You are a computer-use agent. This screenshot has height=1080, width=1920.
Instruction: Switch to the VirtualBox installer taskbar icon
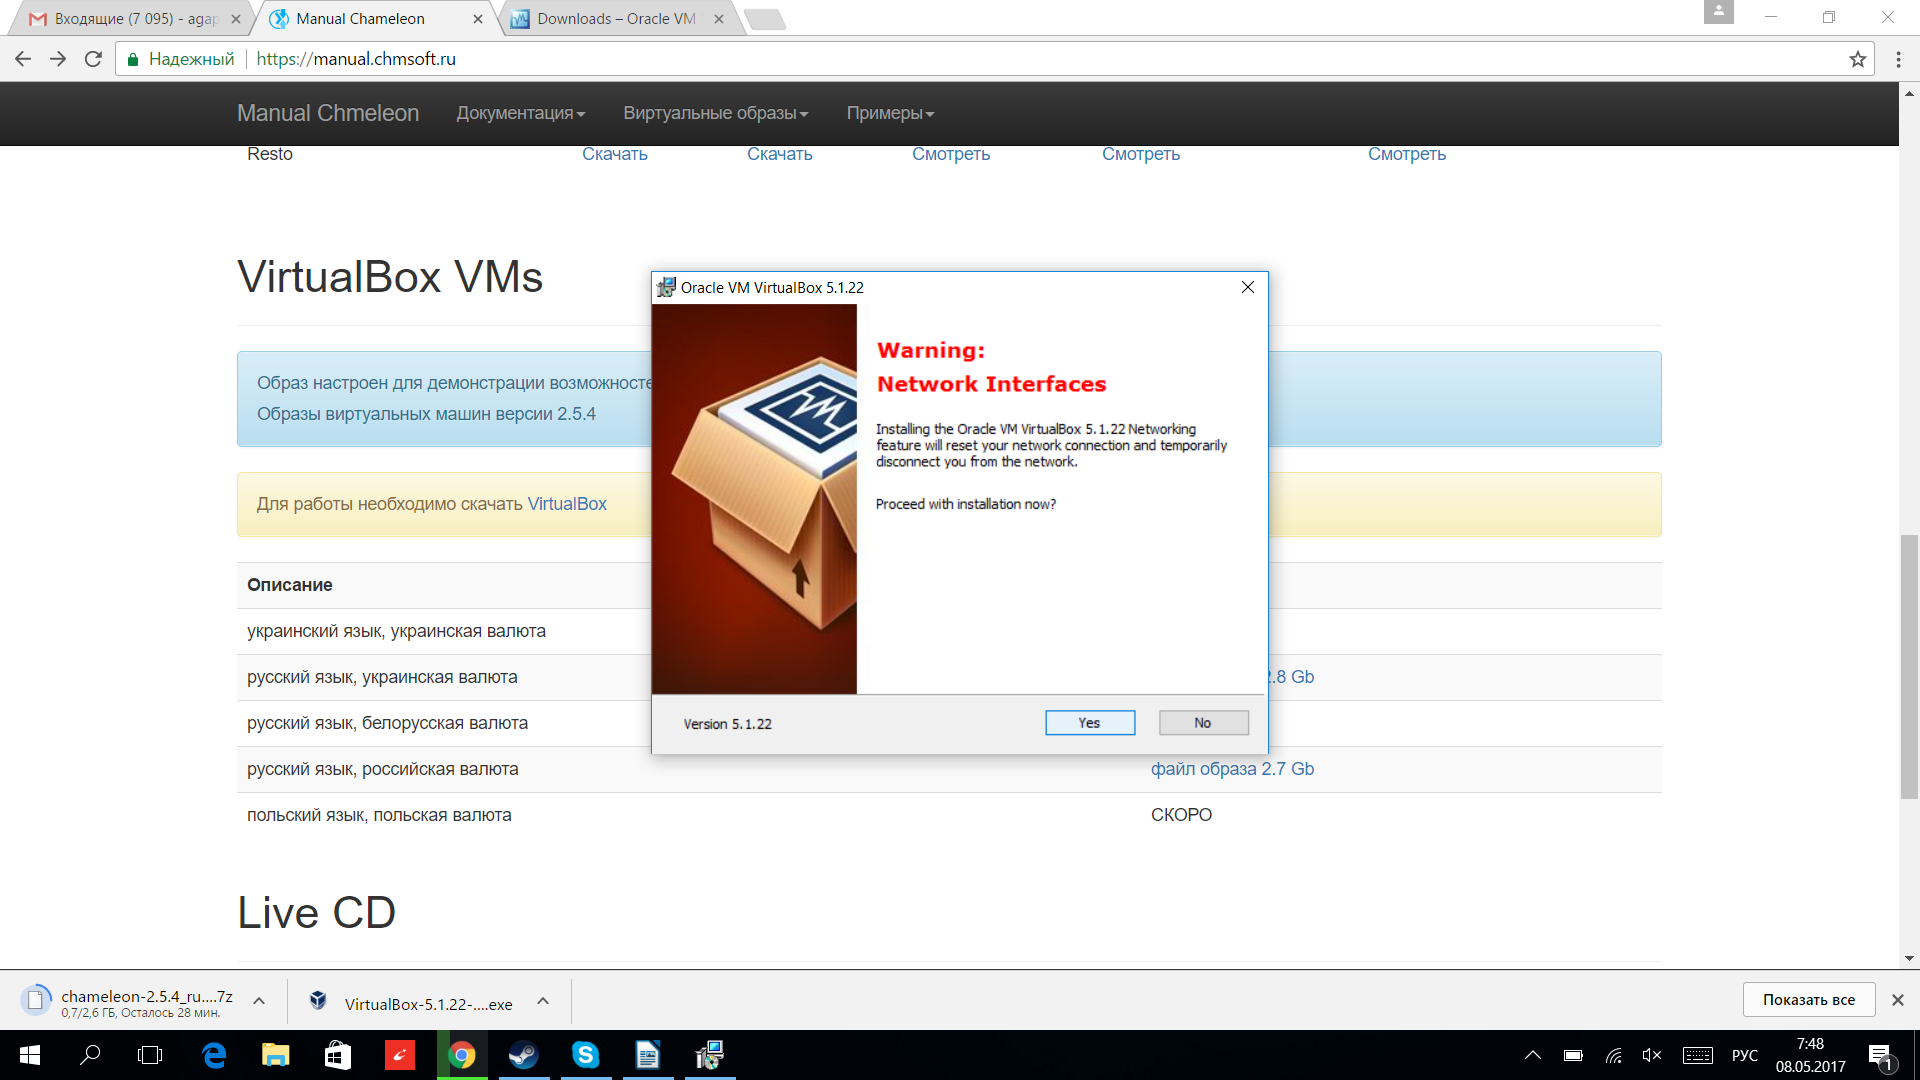click(710, 1055)
